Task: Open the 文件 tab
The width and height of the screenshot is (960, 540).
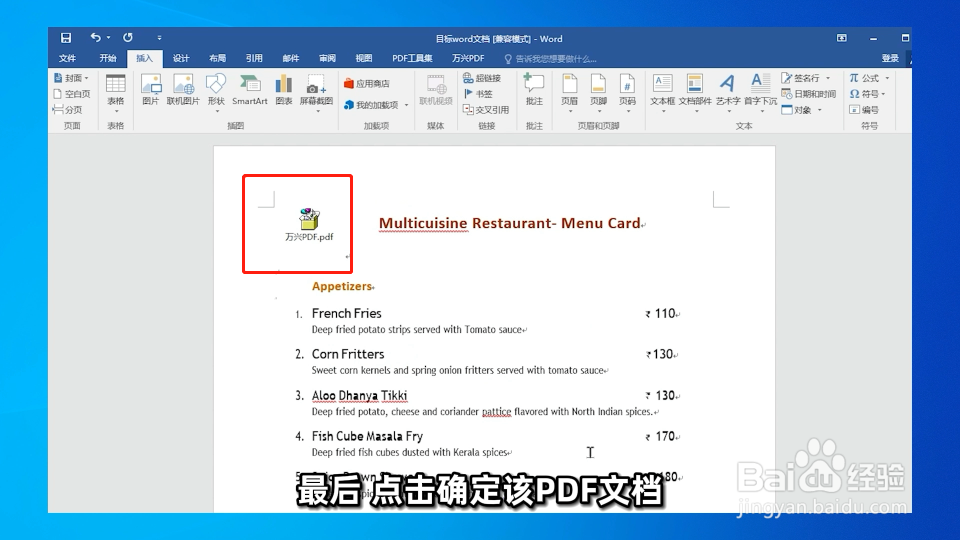Action: [x=67, y=59]
